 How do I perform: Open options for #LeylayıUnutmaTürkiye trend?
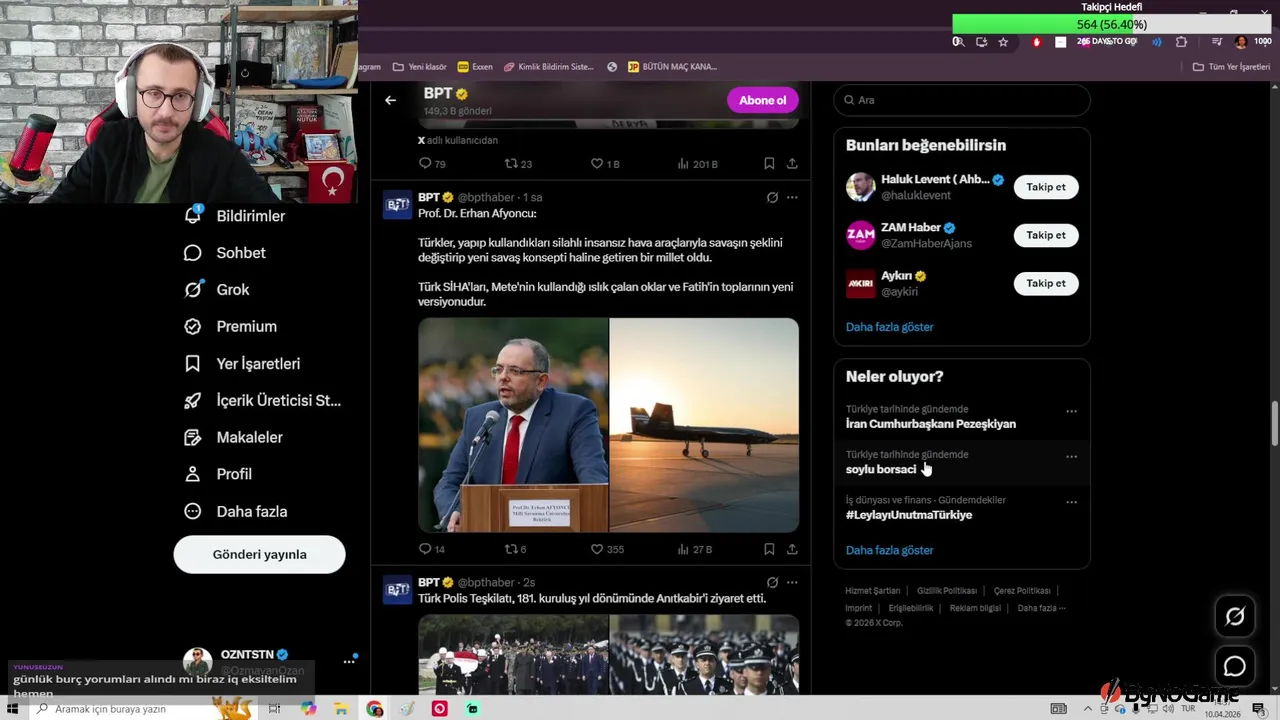(1071, 502)
